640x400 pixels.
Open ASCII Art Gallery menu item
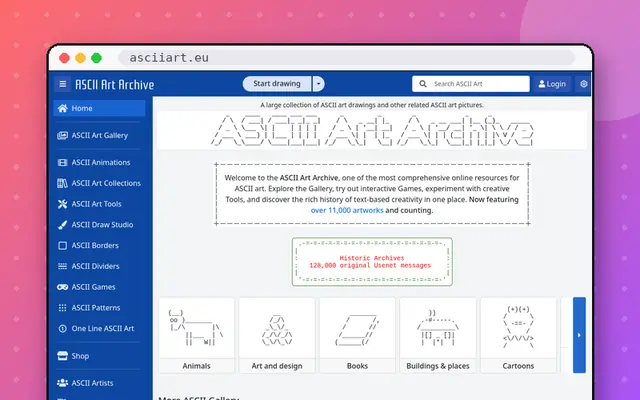pos(99,136)
